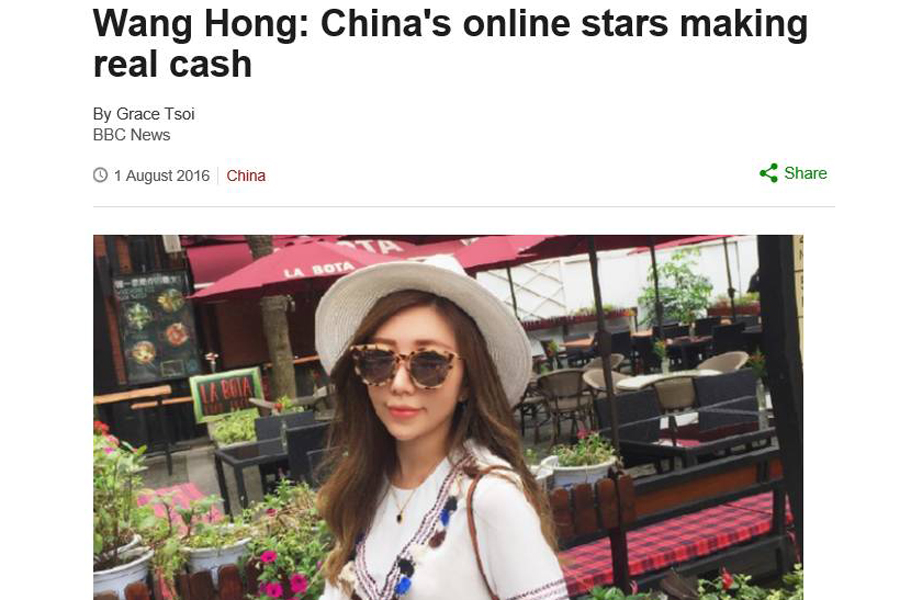The width and height of the screenshot is (900, 600).
Task: Click the BBC News byline text
Action: click(131, 135)
